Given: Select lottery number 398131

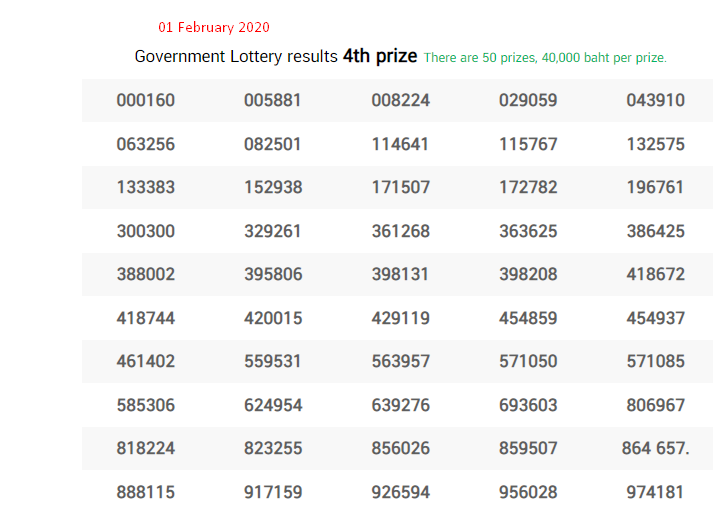Looking at the screenshot, I should click(x=400, y=274).
